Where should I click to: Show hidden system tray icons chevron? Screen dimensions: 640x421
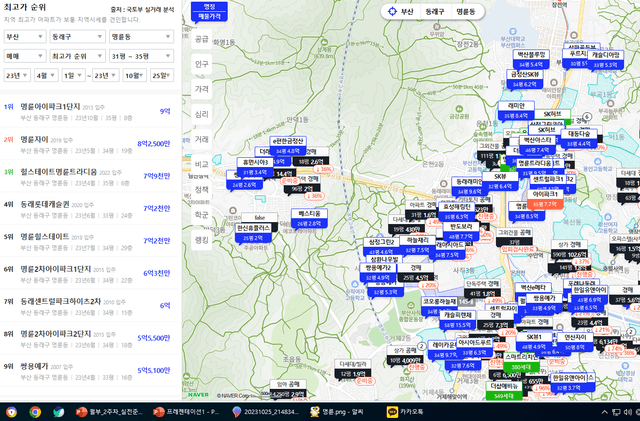(604, 412)
